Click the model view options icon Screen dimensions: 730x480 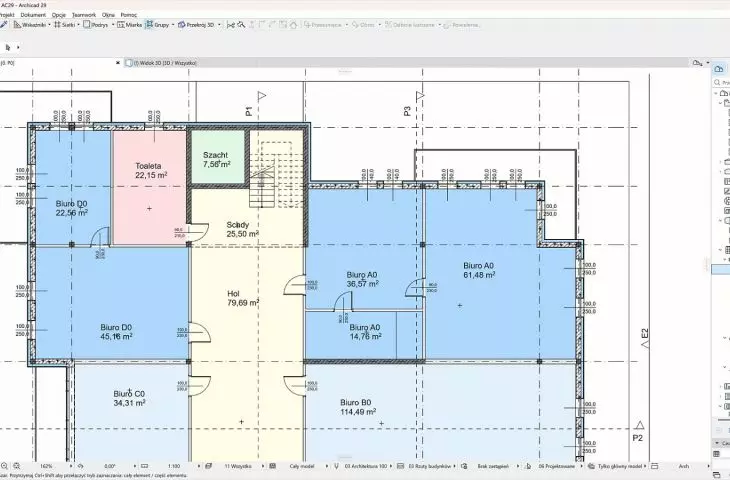[400, 466]
